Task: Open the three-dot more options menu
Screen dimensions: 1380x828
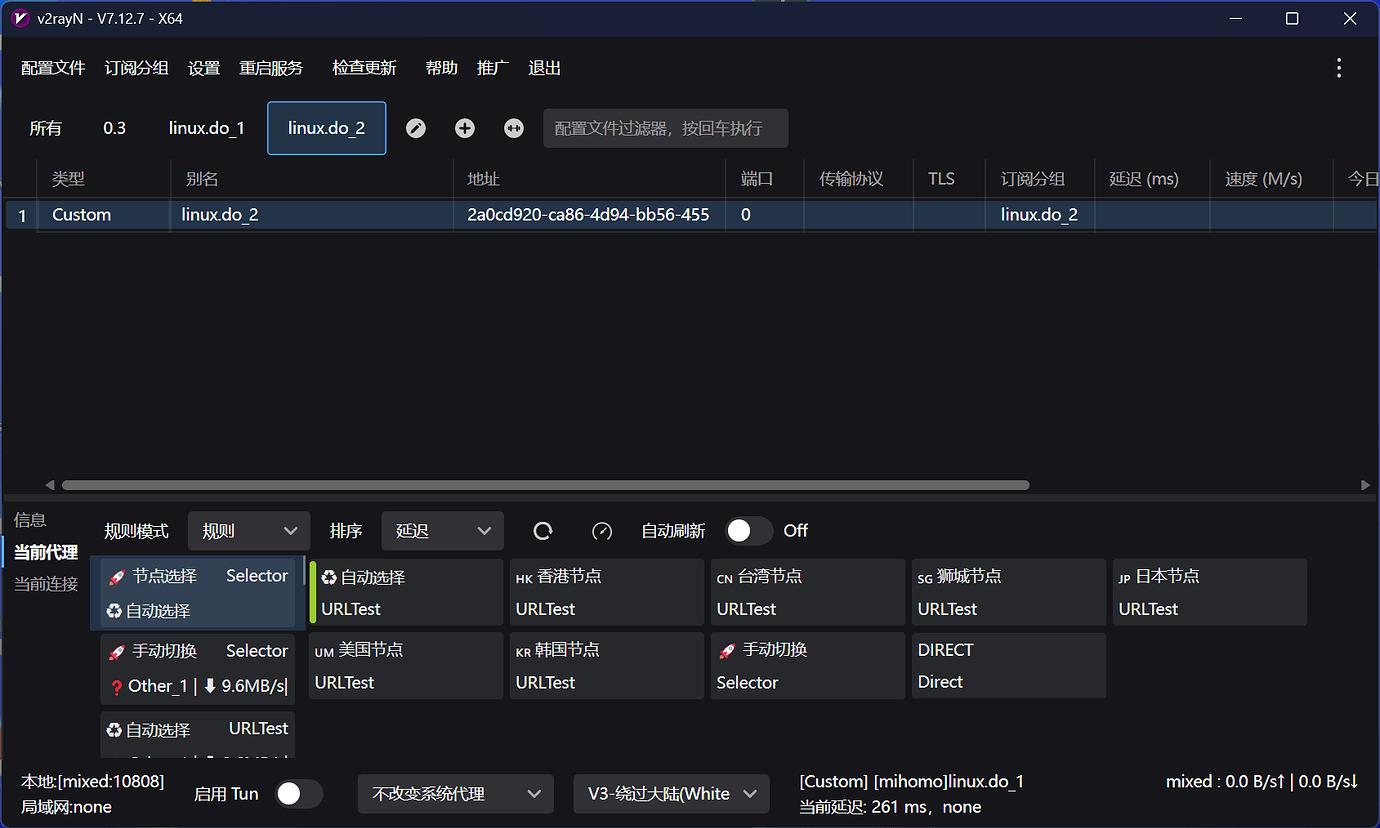Action: [x=1339, y=68]
